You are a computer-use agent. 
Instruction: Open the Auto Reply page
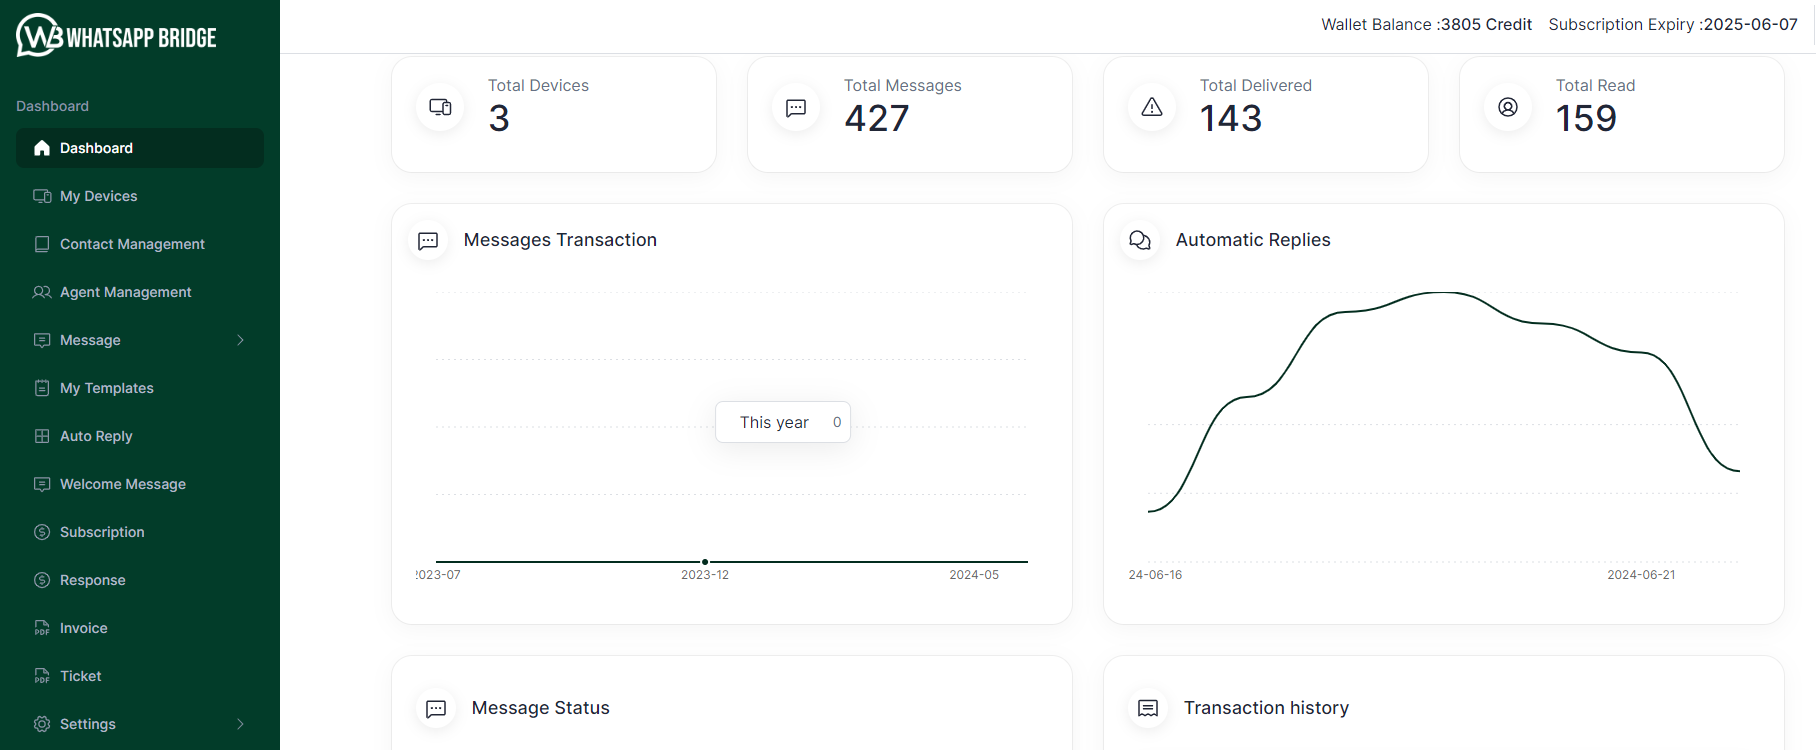coord(140,436)
